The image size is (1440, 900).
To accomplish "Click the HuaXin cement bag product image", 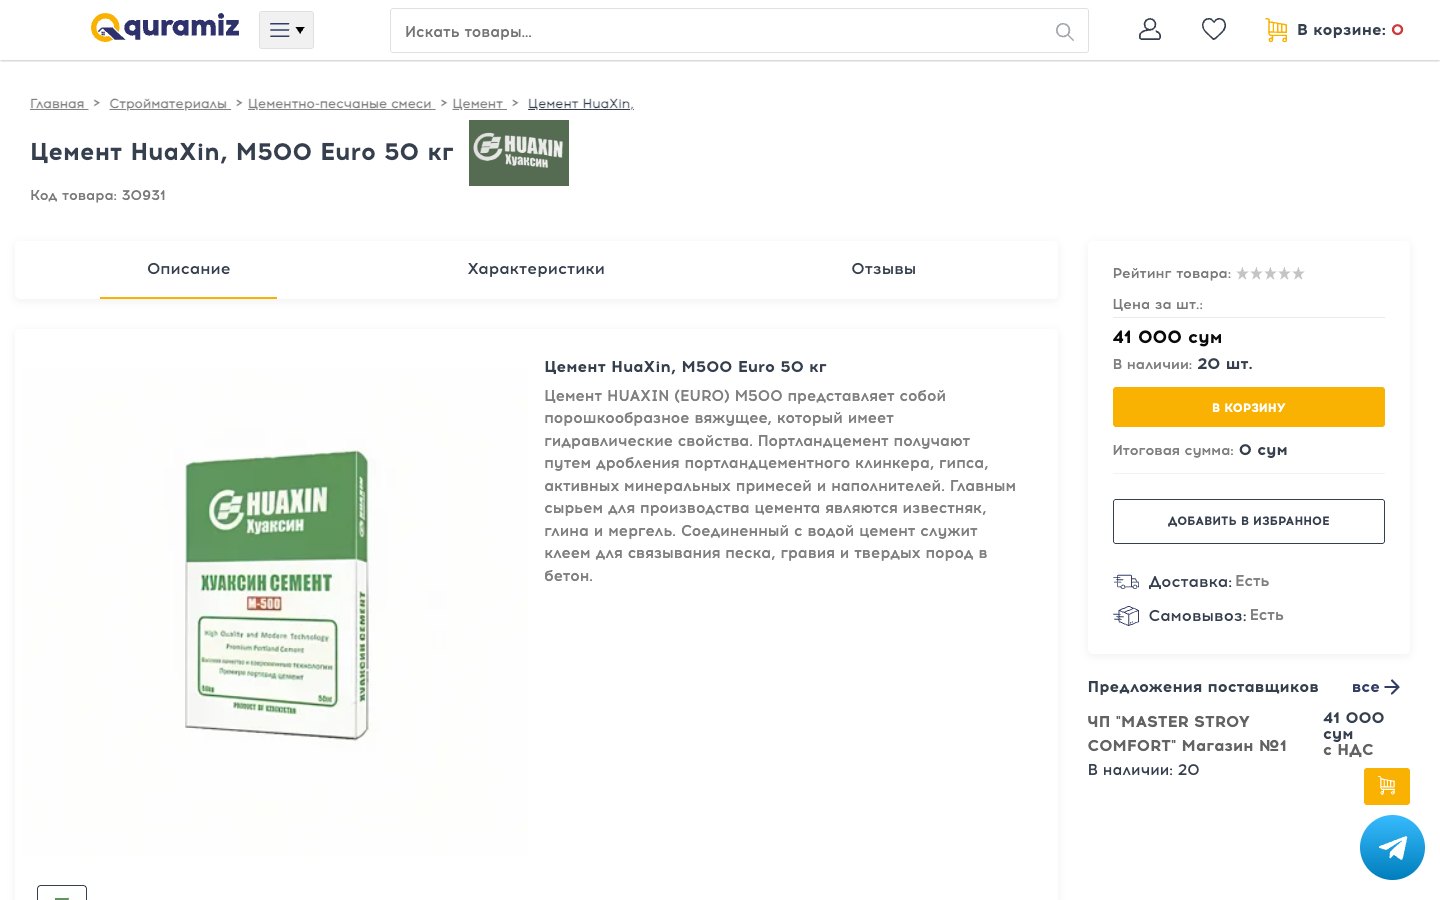I will tap(277, 595).
